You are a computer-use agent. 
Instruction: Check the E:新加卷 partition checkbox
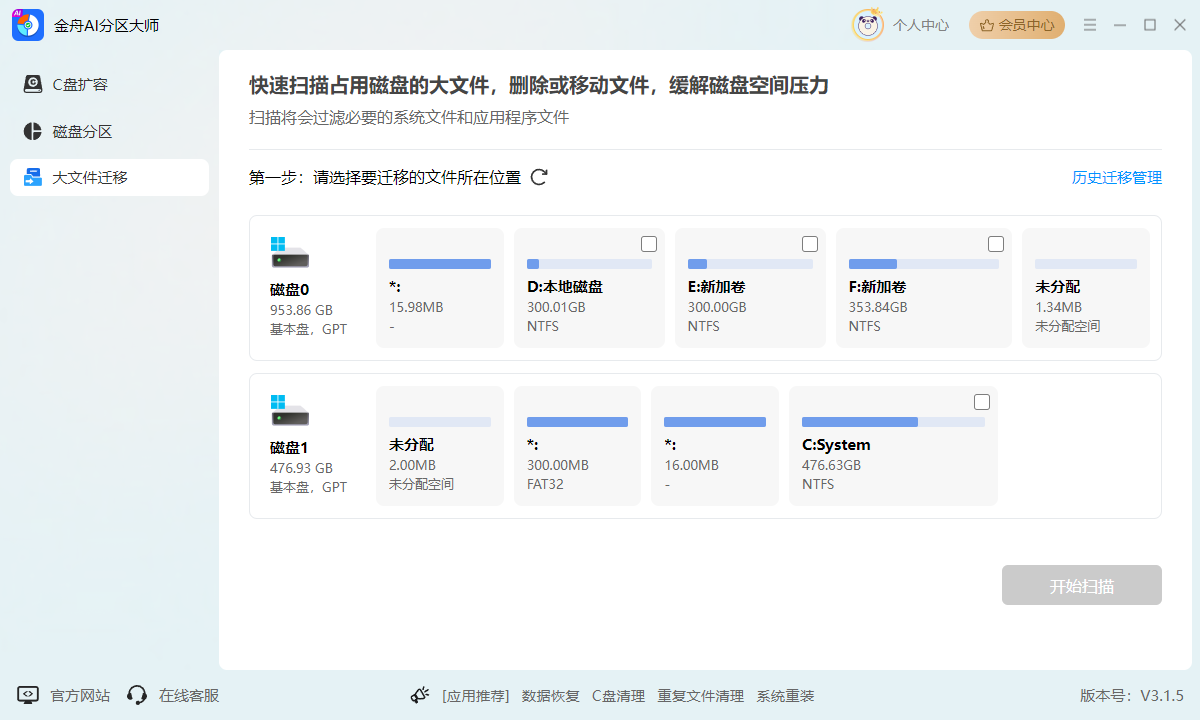[x=809, y=243]
